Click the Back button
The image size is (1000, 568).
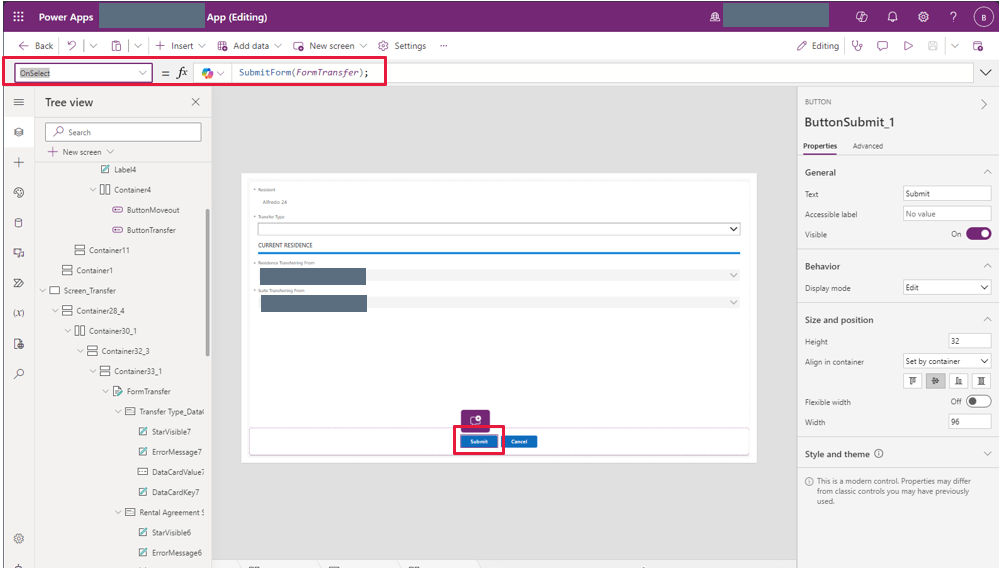[36, 46]
